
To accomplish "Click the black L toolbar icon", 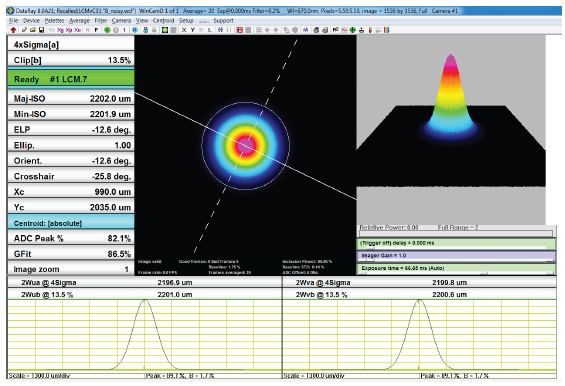I will 209,30.
